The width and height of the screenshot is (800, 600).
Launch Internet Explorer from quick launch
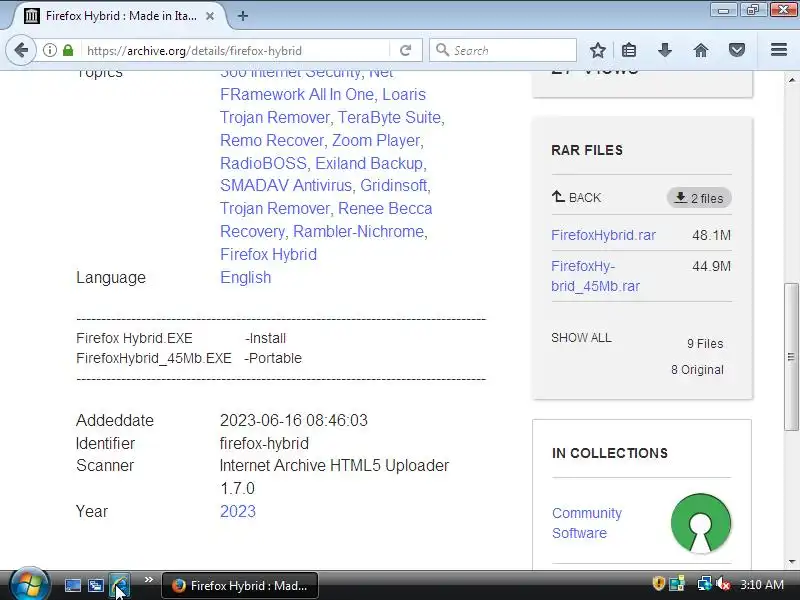[120, 585]
